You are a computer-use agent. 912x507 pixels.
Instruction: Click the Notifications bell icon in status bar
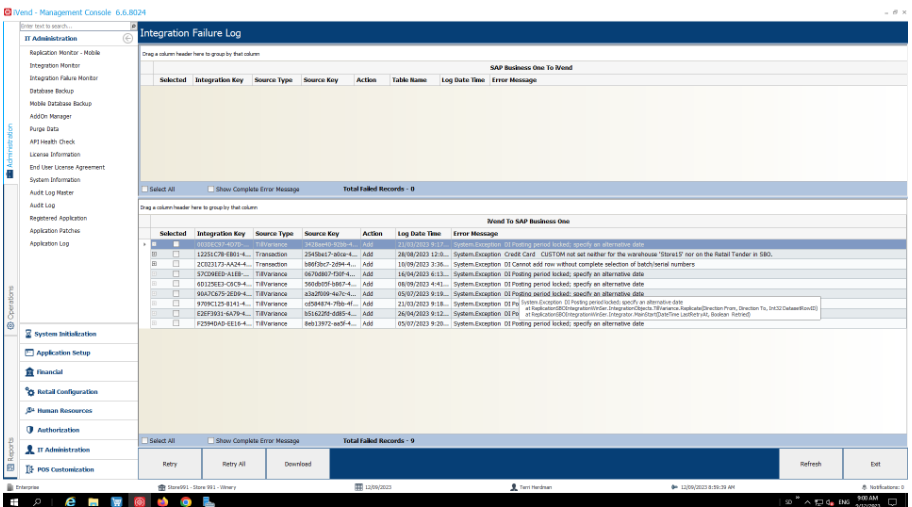point(864,487)
